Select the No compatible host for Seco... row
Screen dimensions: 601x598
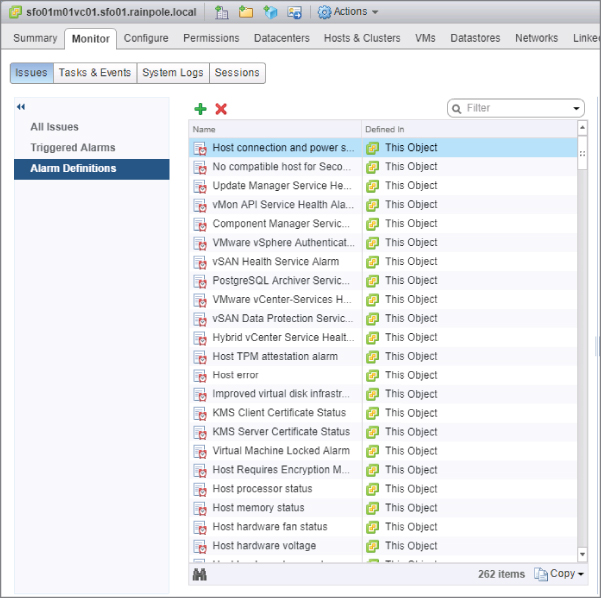coord(383,167)
